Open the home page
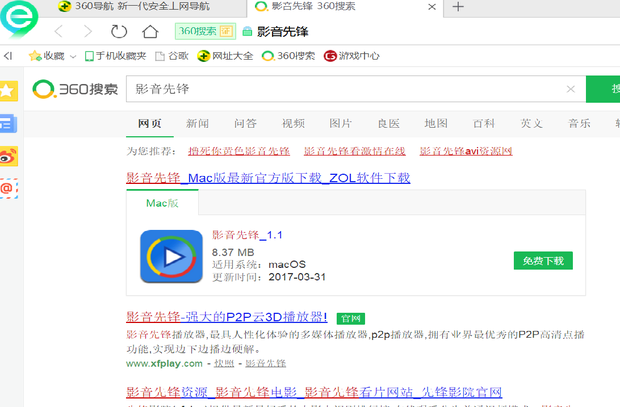This screenshot has height=407, width=620. tap(150, 32)
